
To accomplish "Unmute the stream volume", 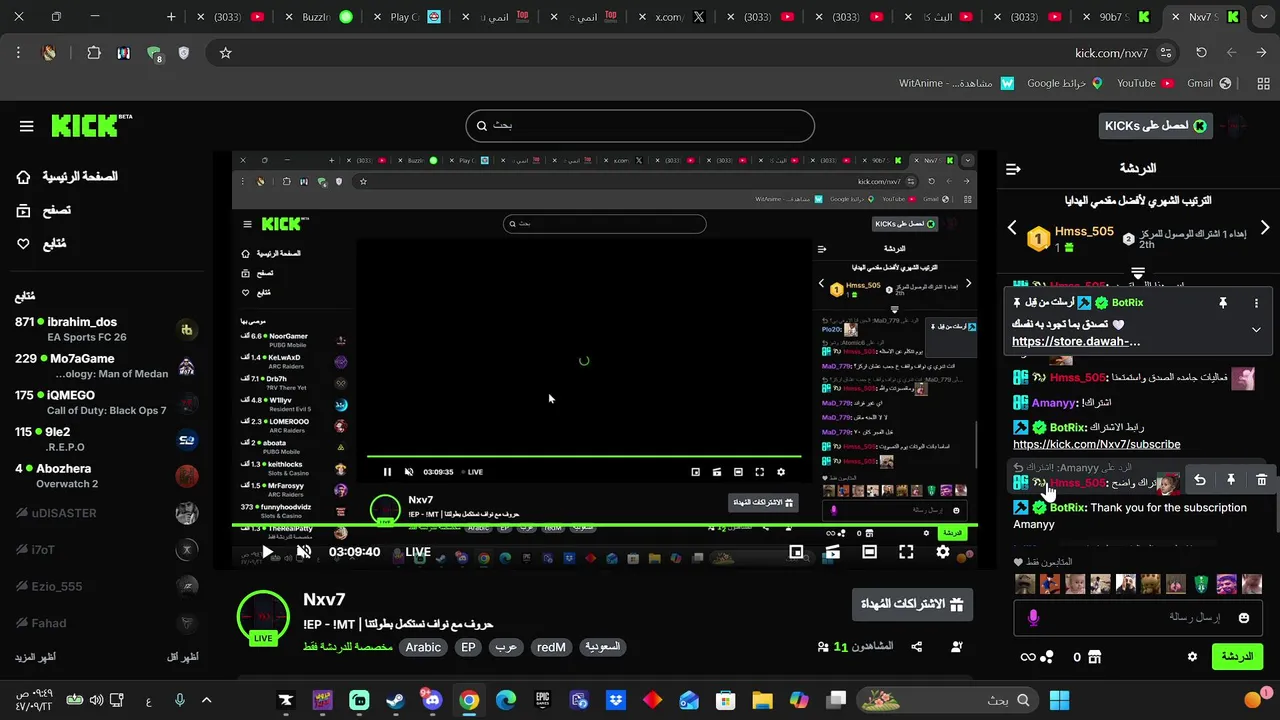I will [x=304, y=552].
